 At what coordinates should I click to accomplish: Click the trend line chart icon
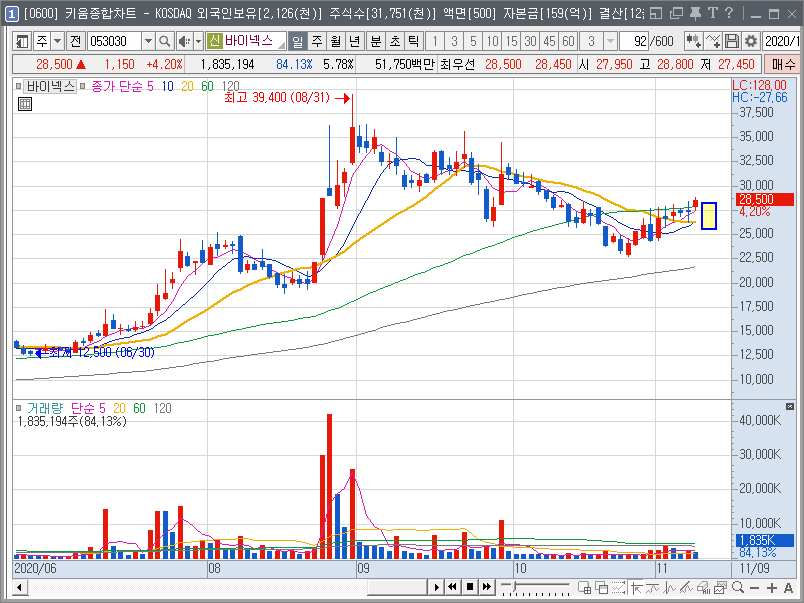tap(653, 587)
